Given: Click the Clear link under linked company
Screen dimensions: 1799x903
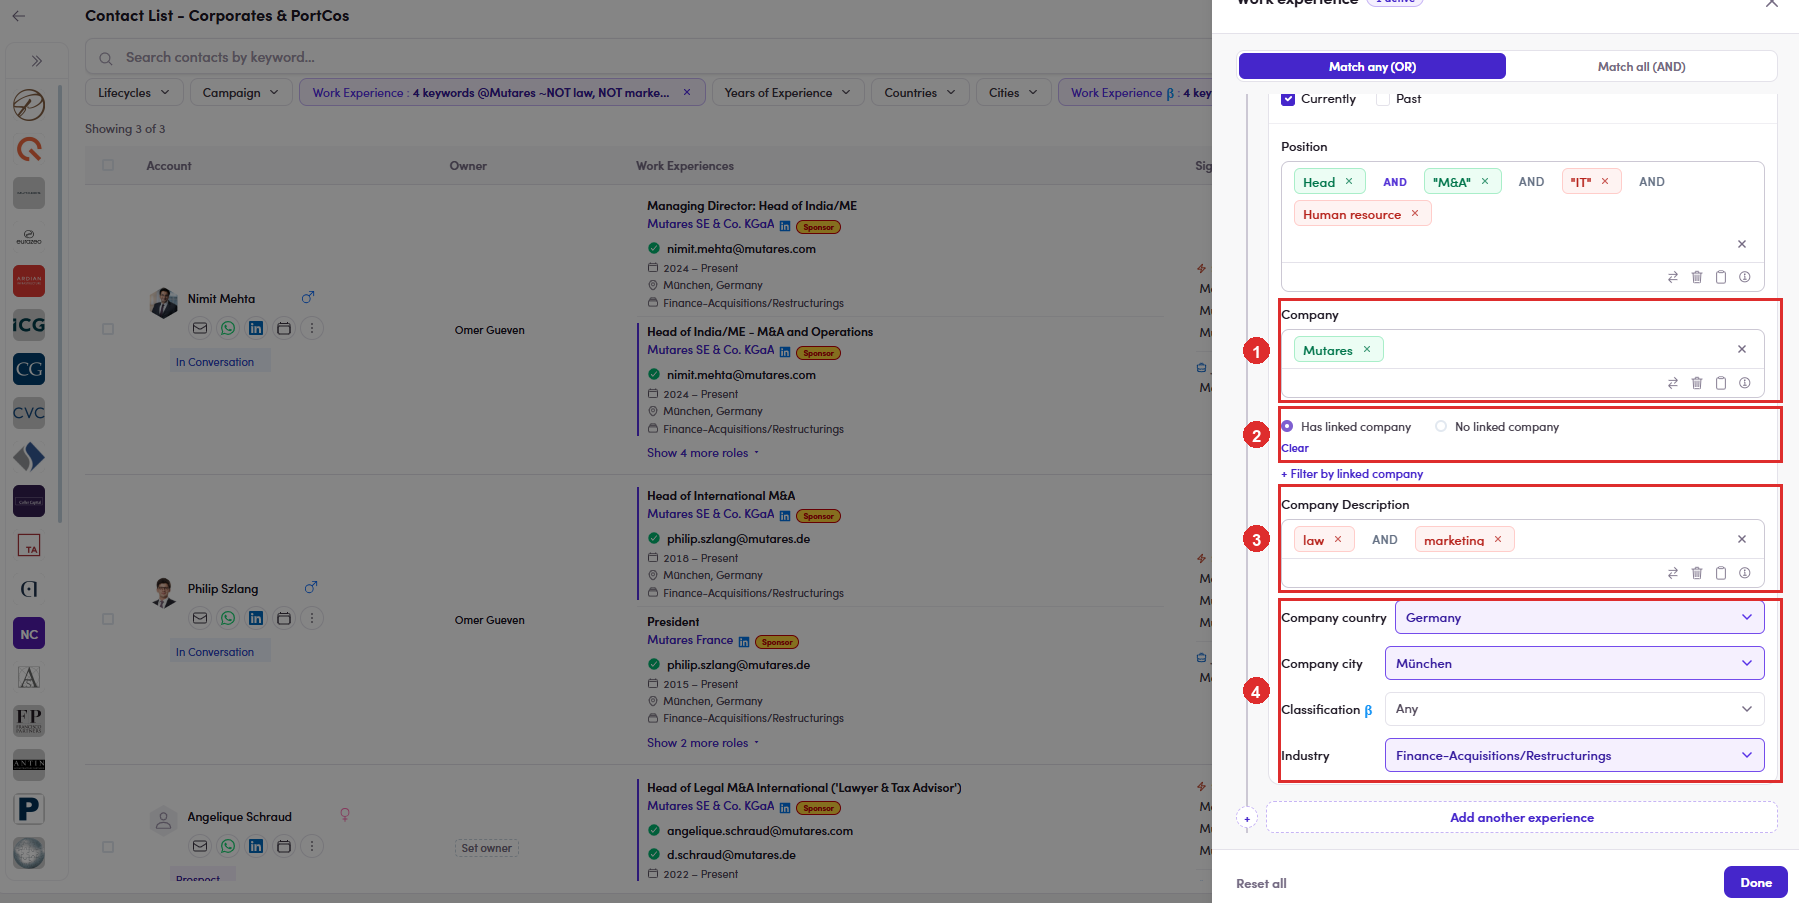Looking at the screenshot, I should [x=1295, y=448].
